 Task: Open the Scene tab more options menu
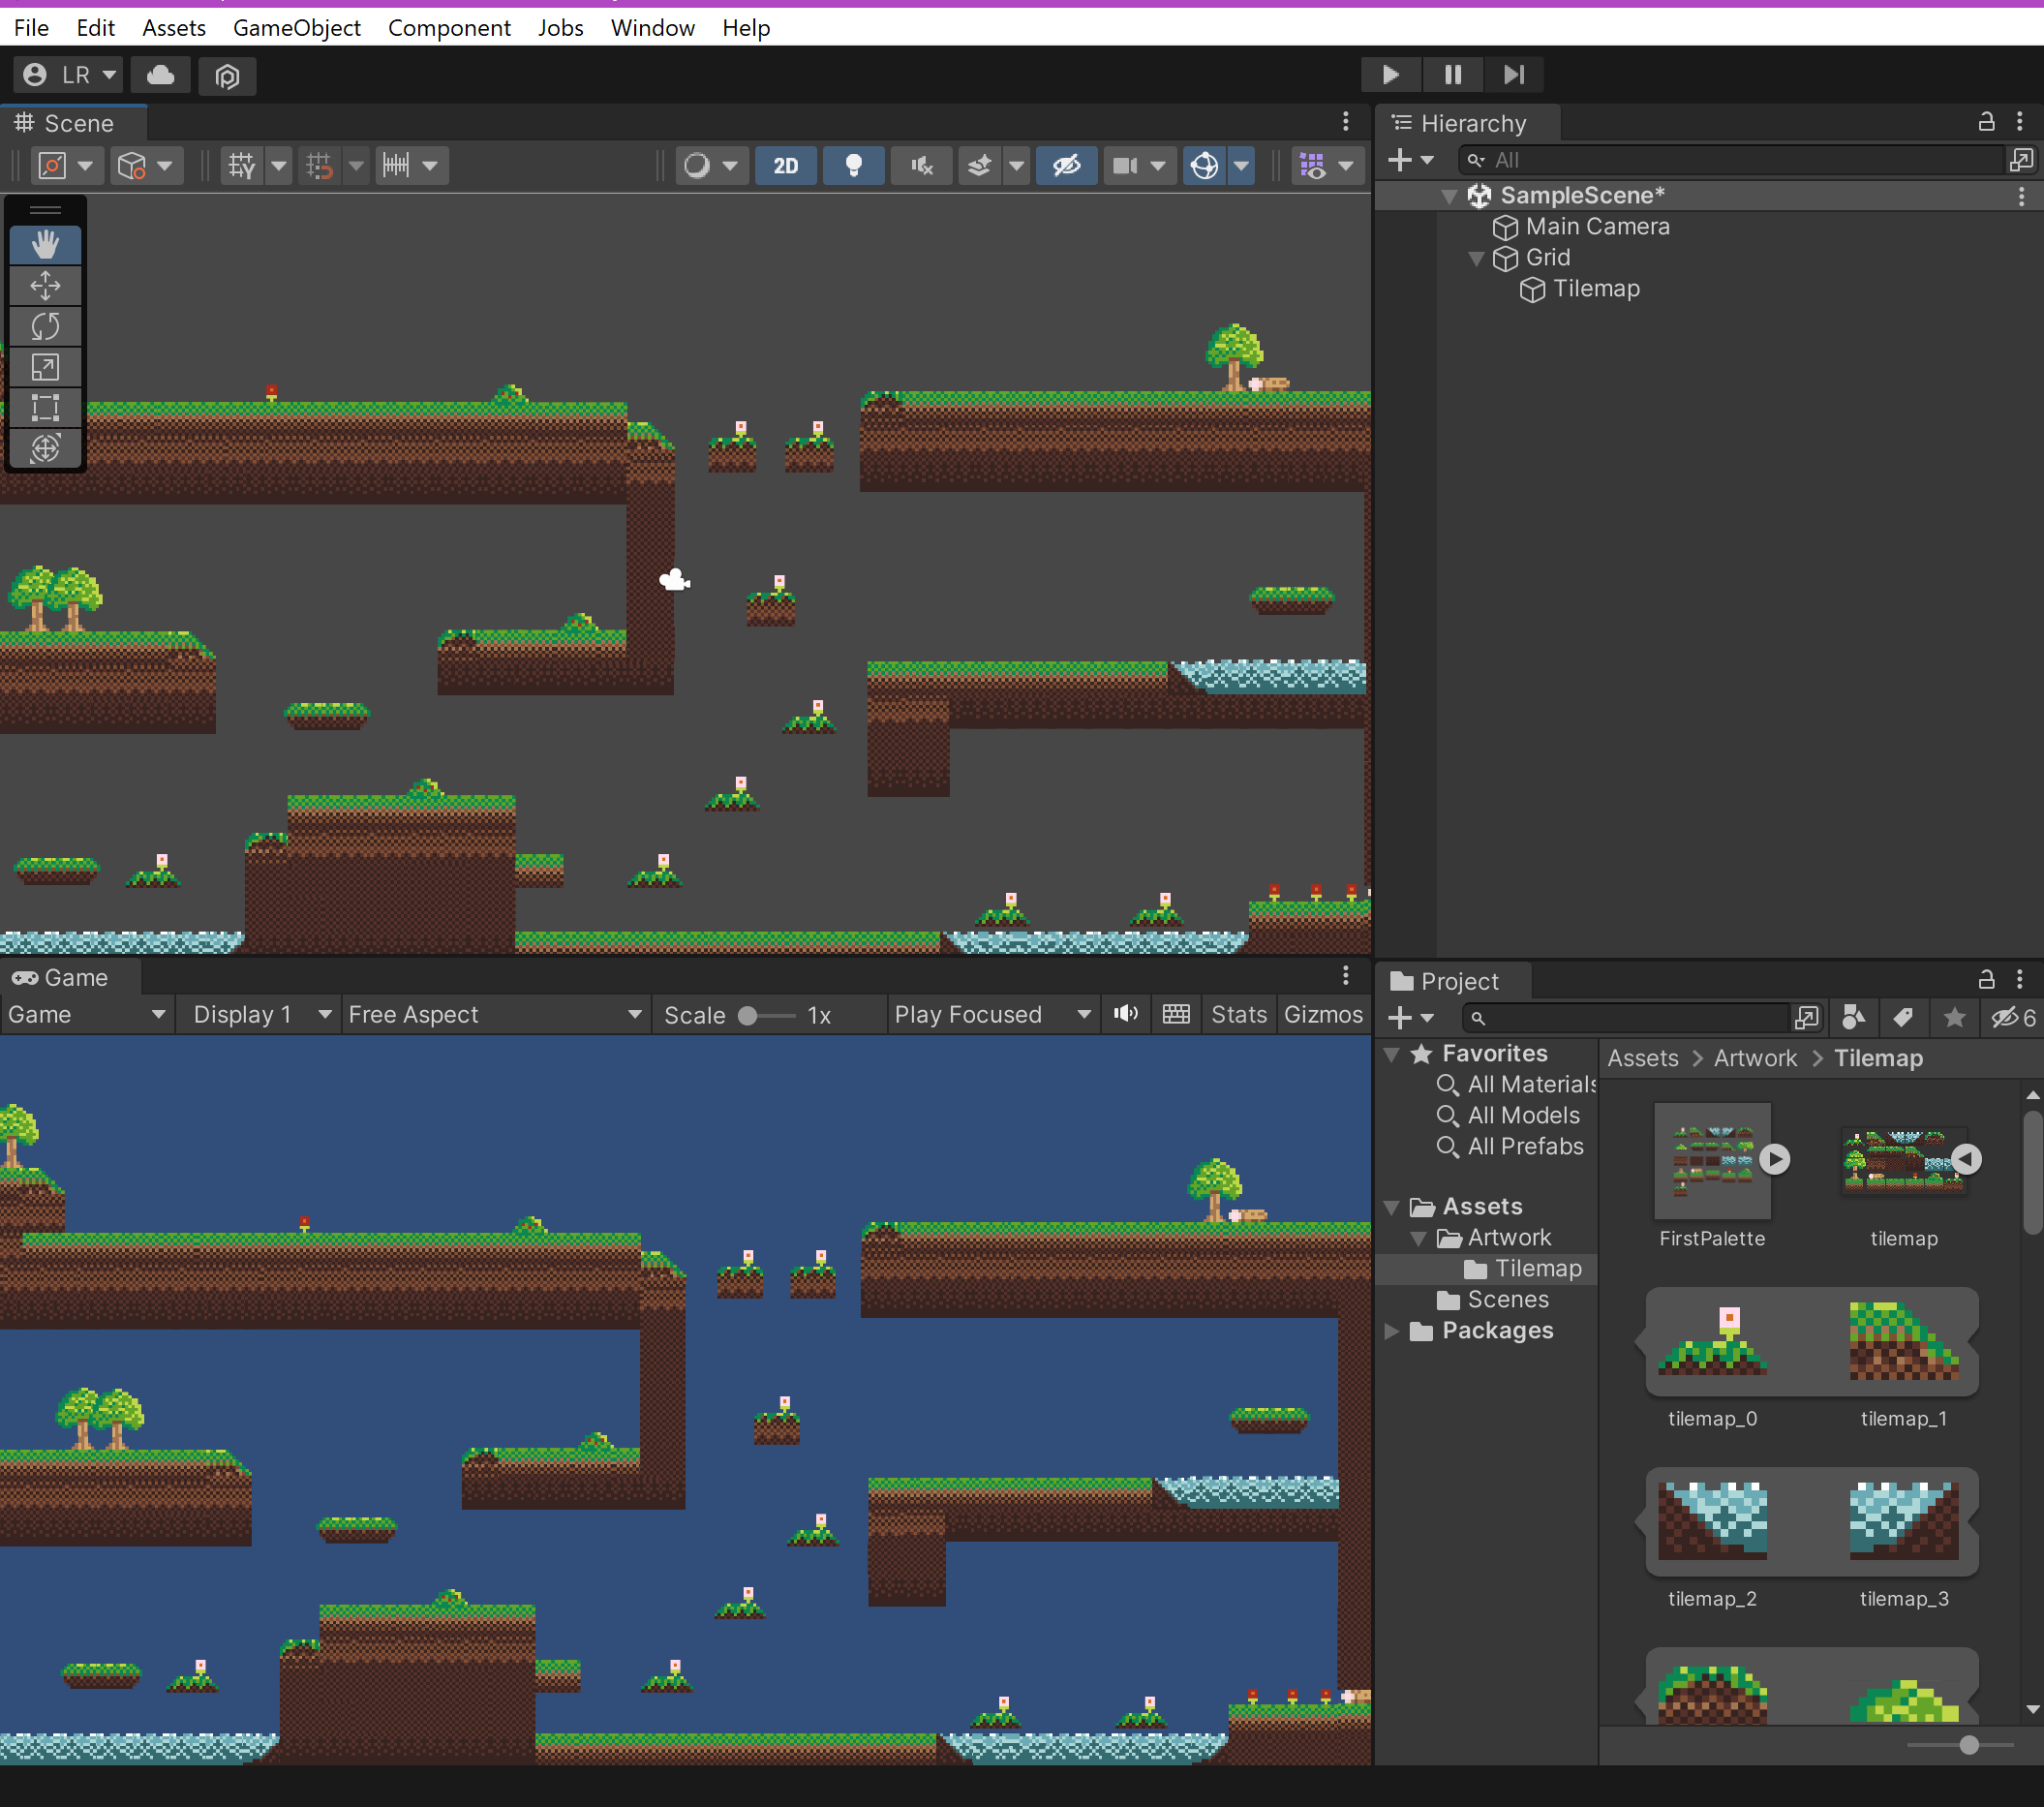[1346, 122]
